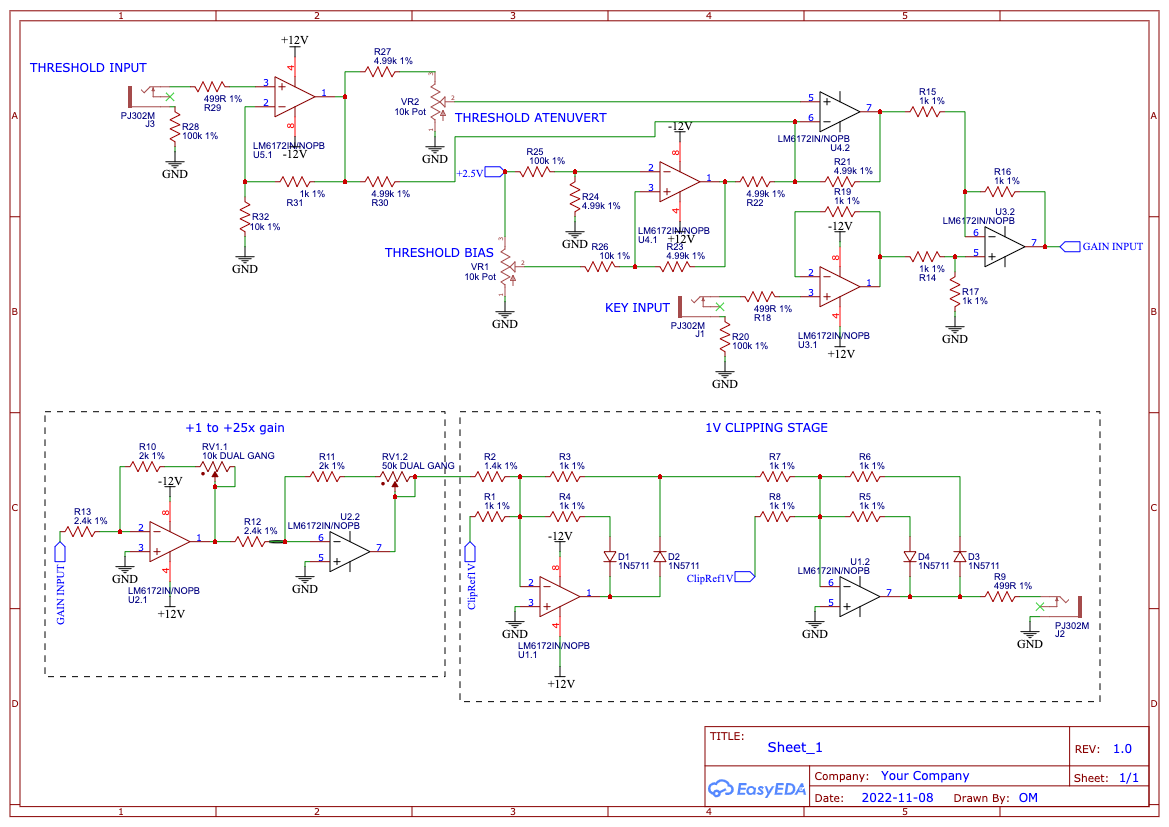Screen dimensions: 1169x827
Task: Select op-amp symbol U5.1
Action: click(294, 97)
